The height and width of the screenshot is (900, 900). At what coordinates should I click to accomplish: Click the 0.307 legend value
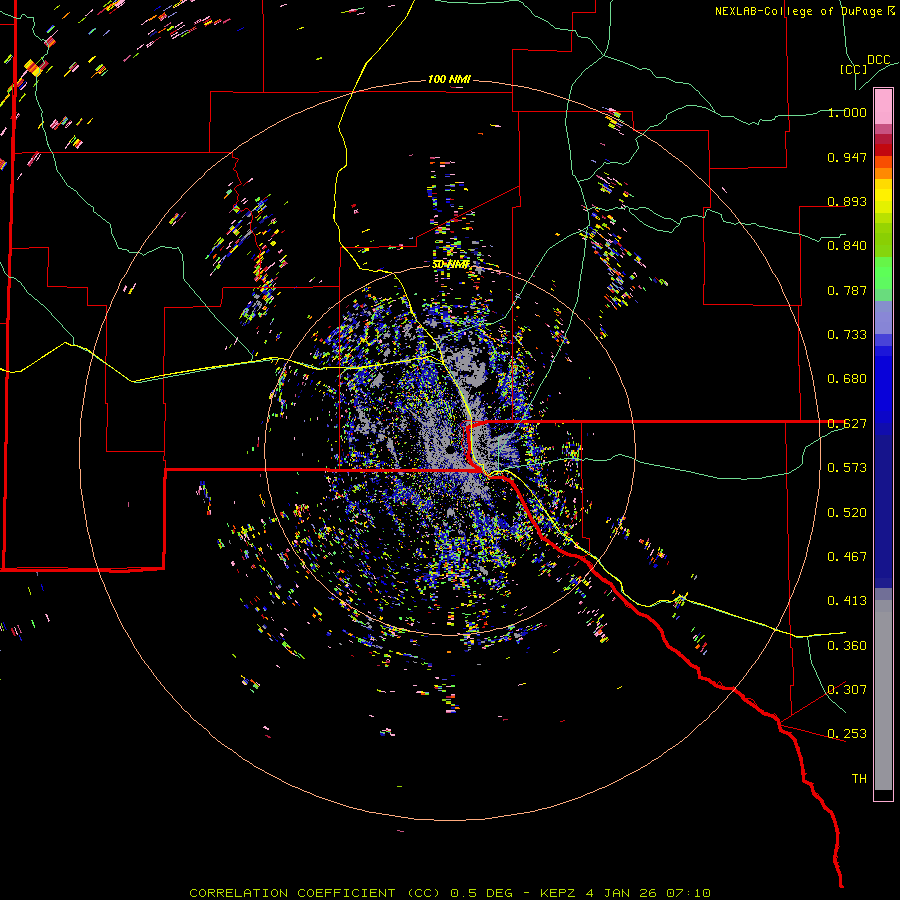(847, 690)
